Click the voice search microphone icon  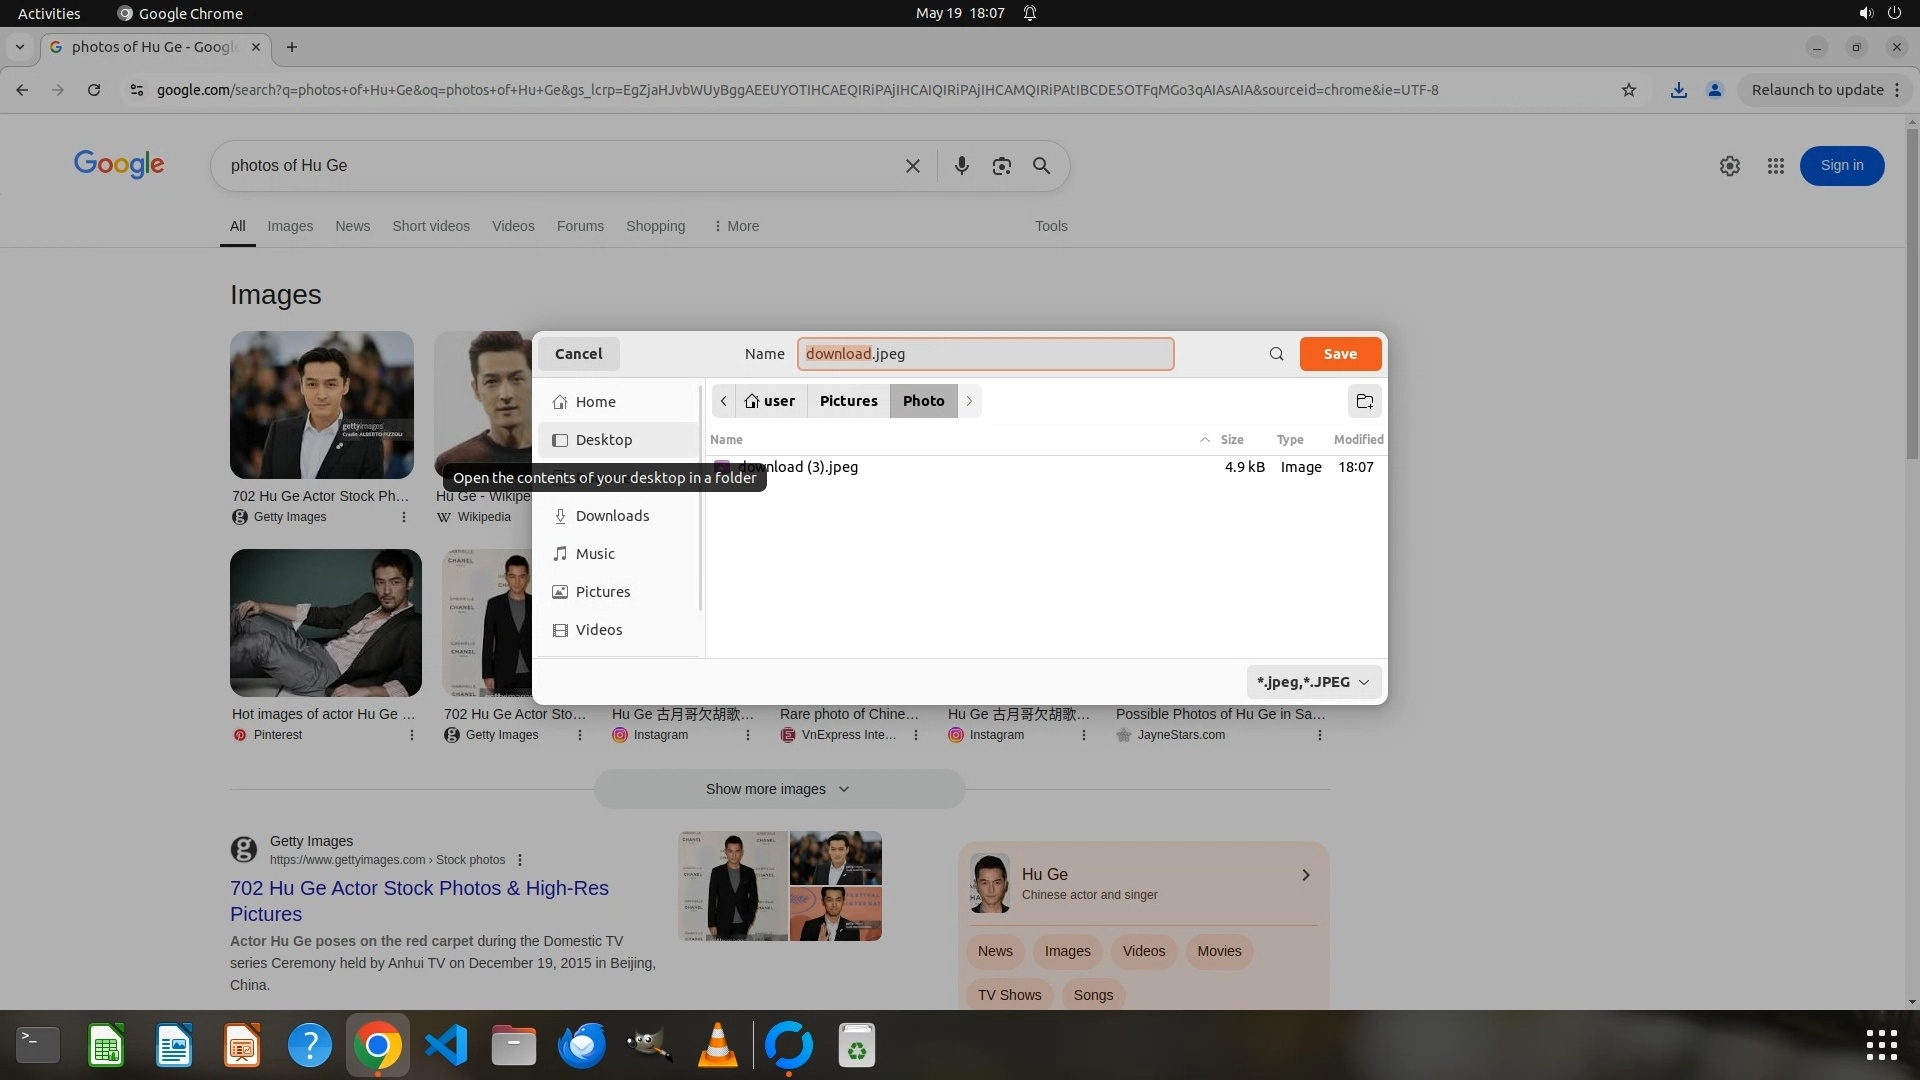[x=961, y=166]
